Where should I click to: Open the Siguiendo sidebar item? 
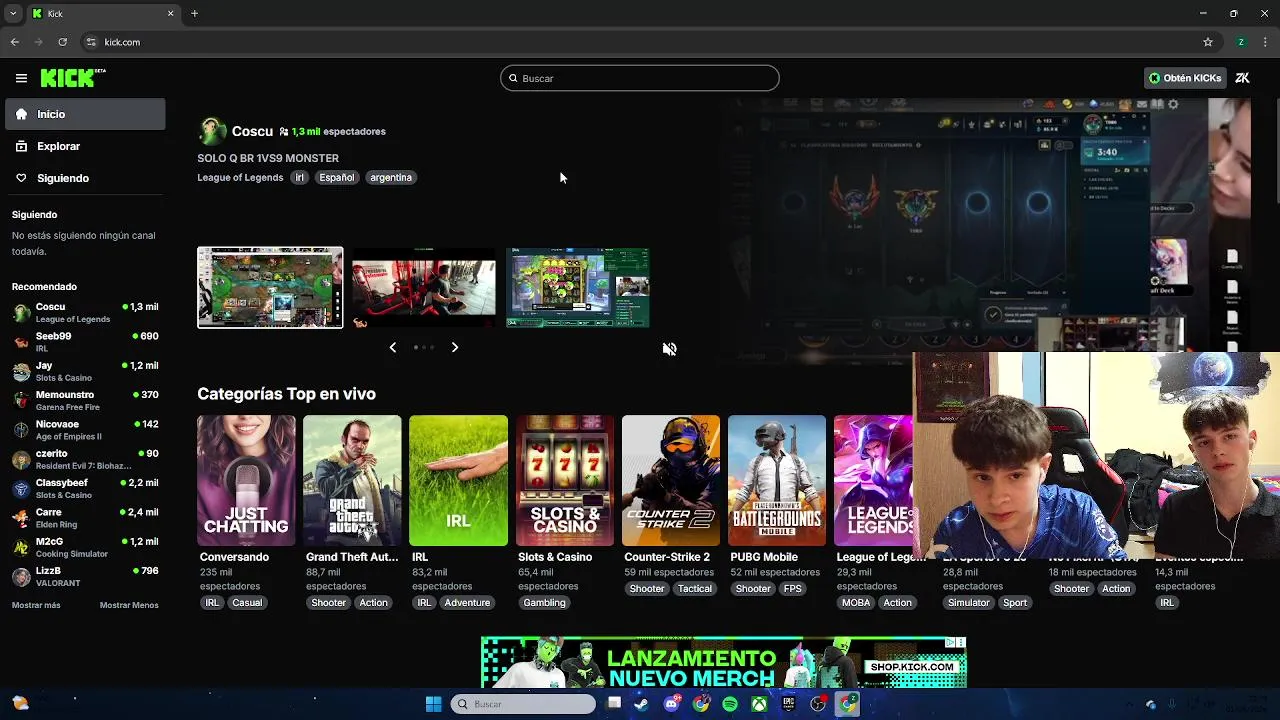click(85, 178)
